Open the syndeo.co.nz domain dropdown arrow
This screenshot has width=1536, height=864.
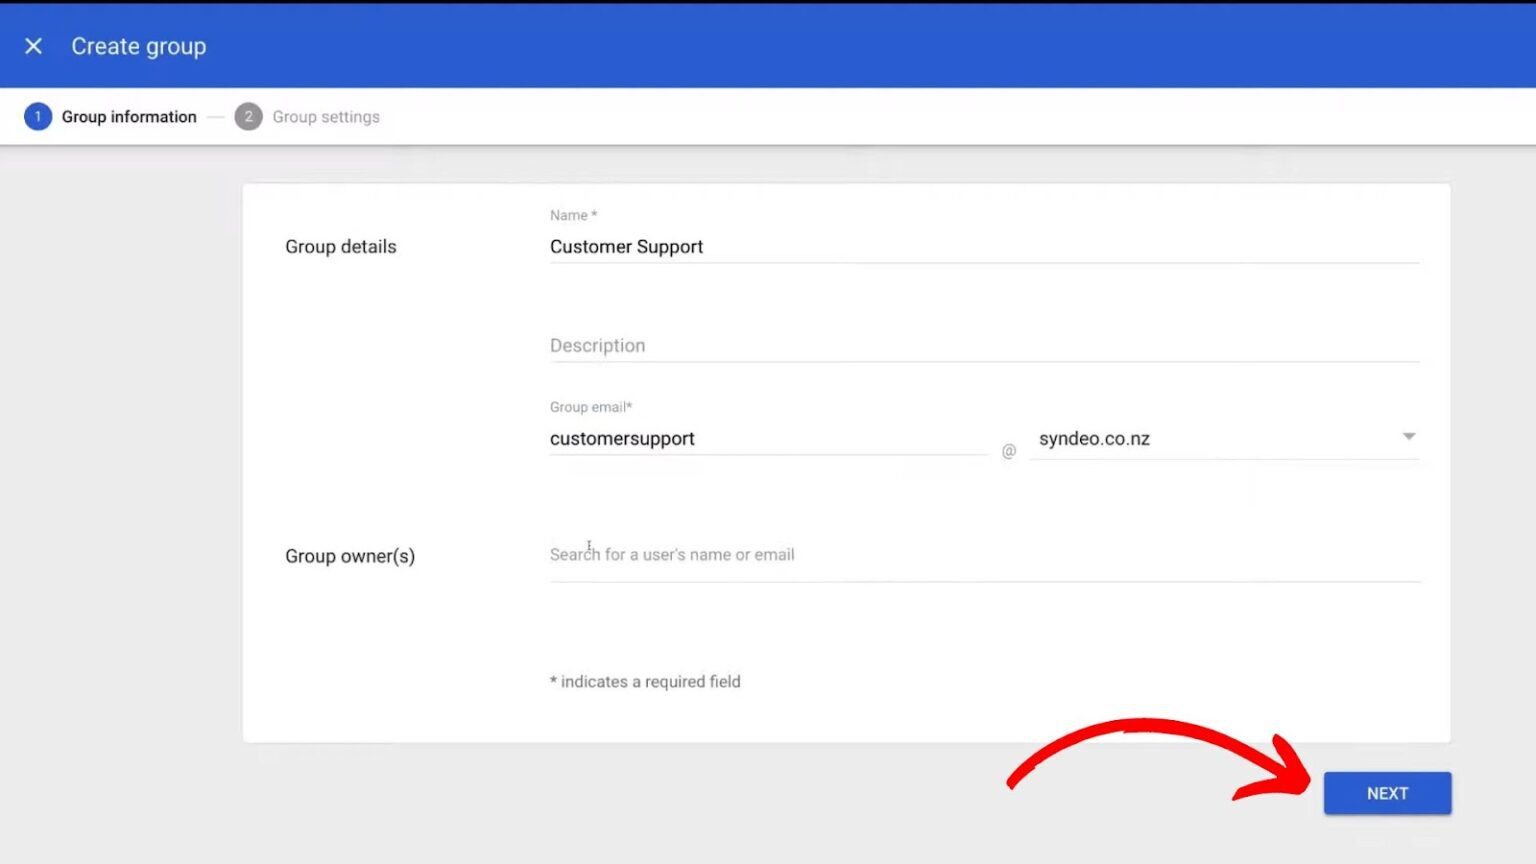1408,437
